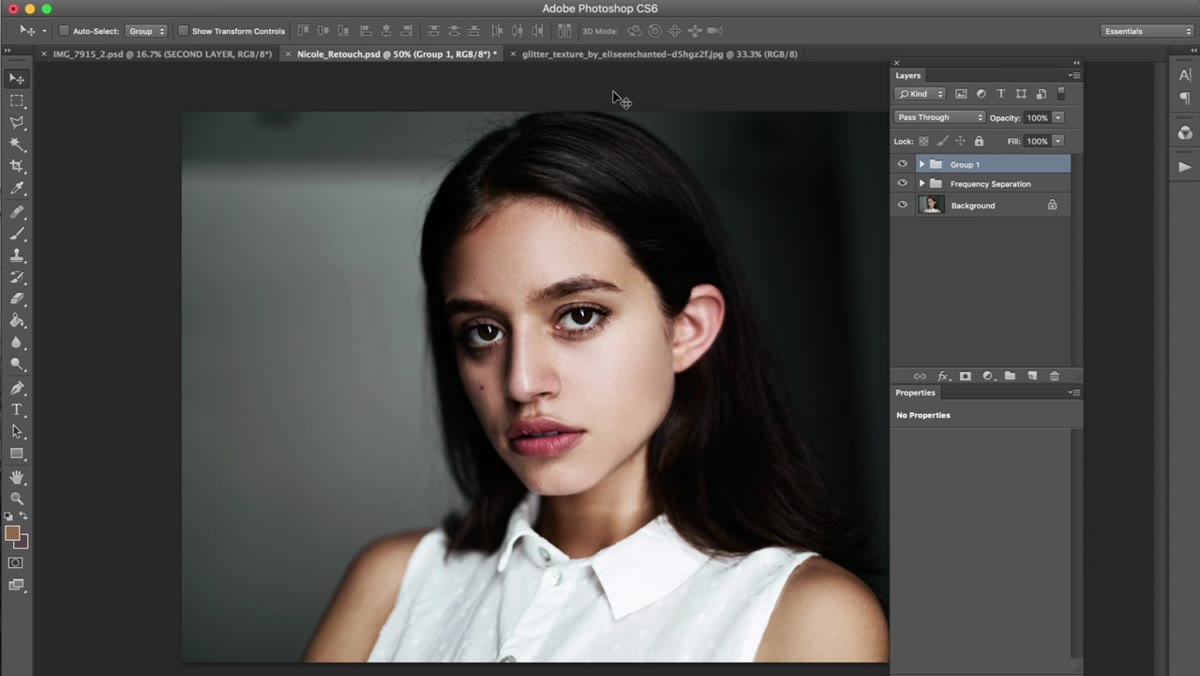Select the Brush tool
Viewport: 1200px width, 676px height.
coord(17,234)
